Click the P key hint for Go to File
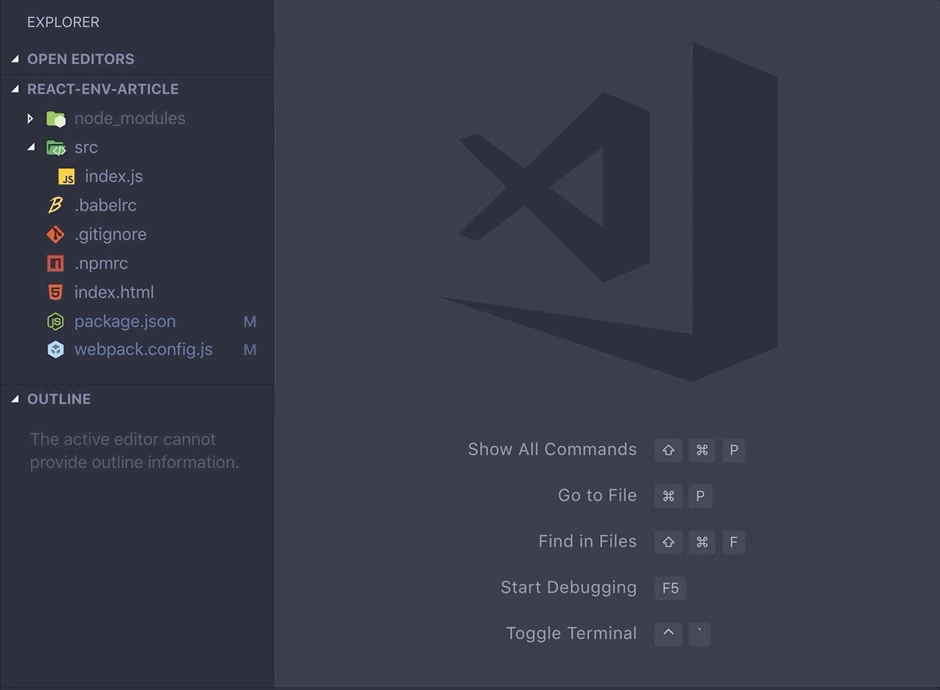The width and height of the screenshot is (940, 690). point(700,496)
